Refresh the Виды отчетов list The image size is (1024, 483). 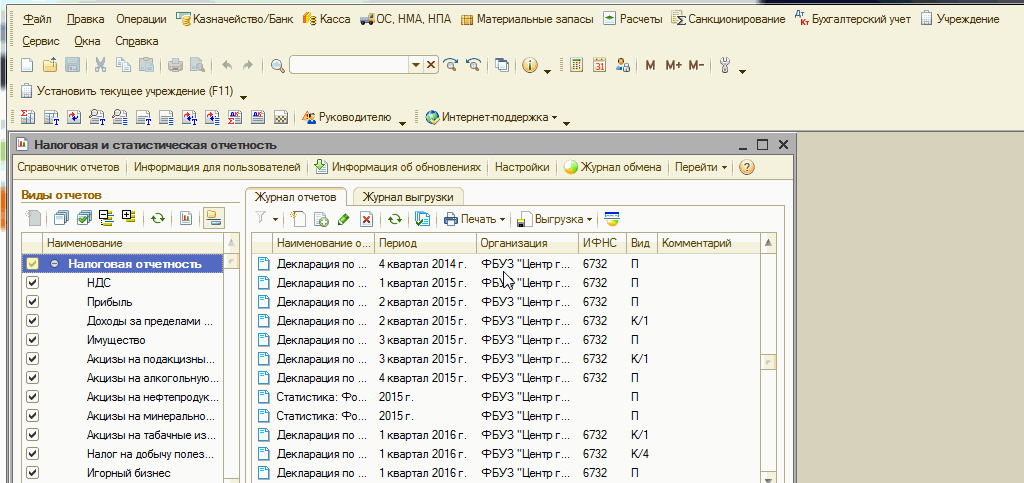[x=157, y=218]
